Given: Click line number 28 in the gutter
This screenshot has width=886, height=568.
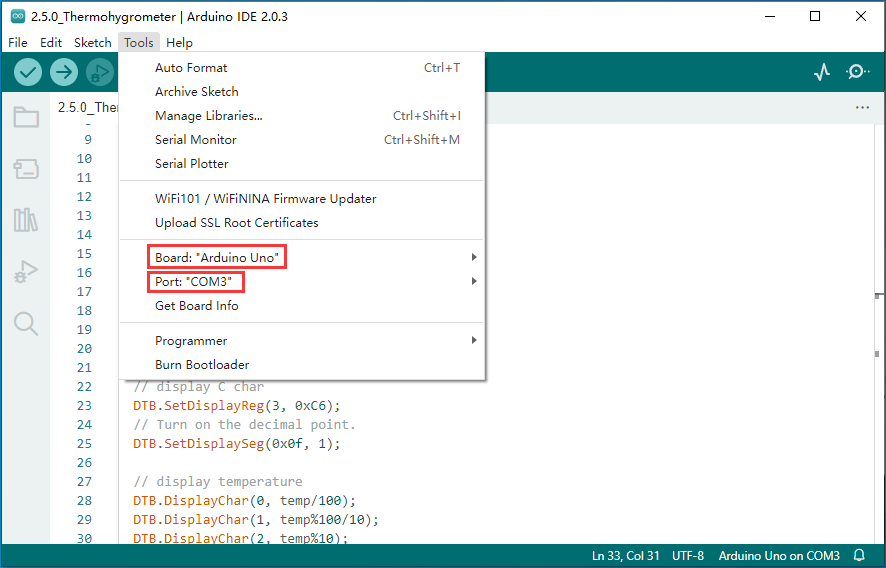Looking at the screenshot, I should pos(84,501).
